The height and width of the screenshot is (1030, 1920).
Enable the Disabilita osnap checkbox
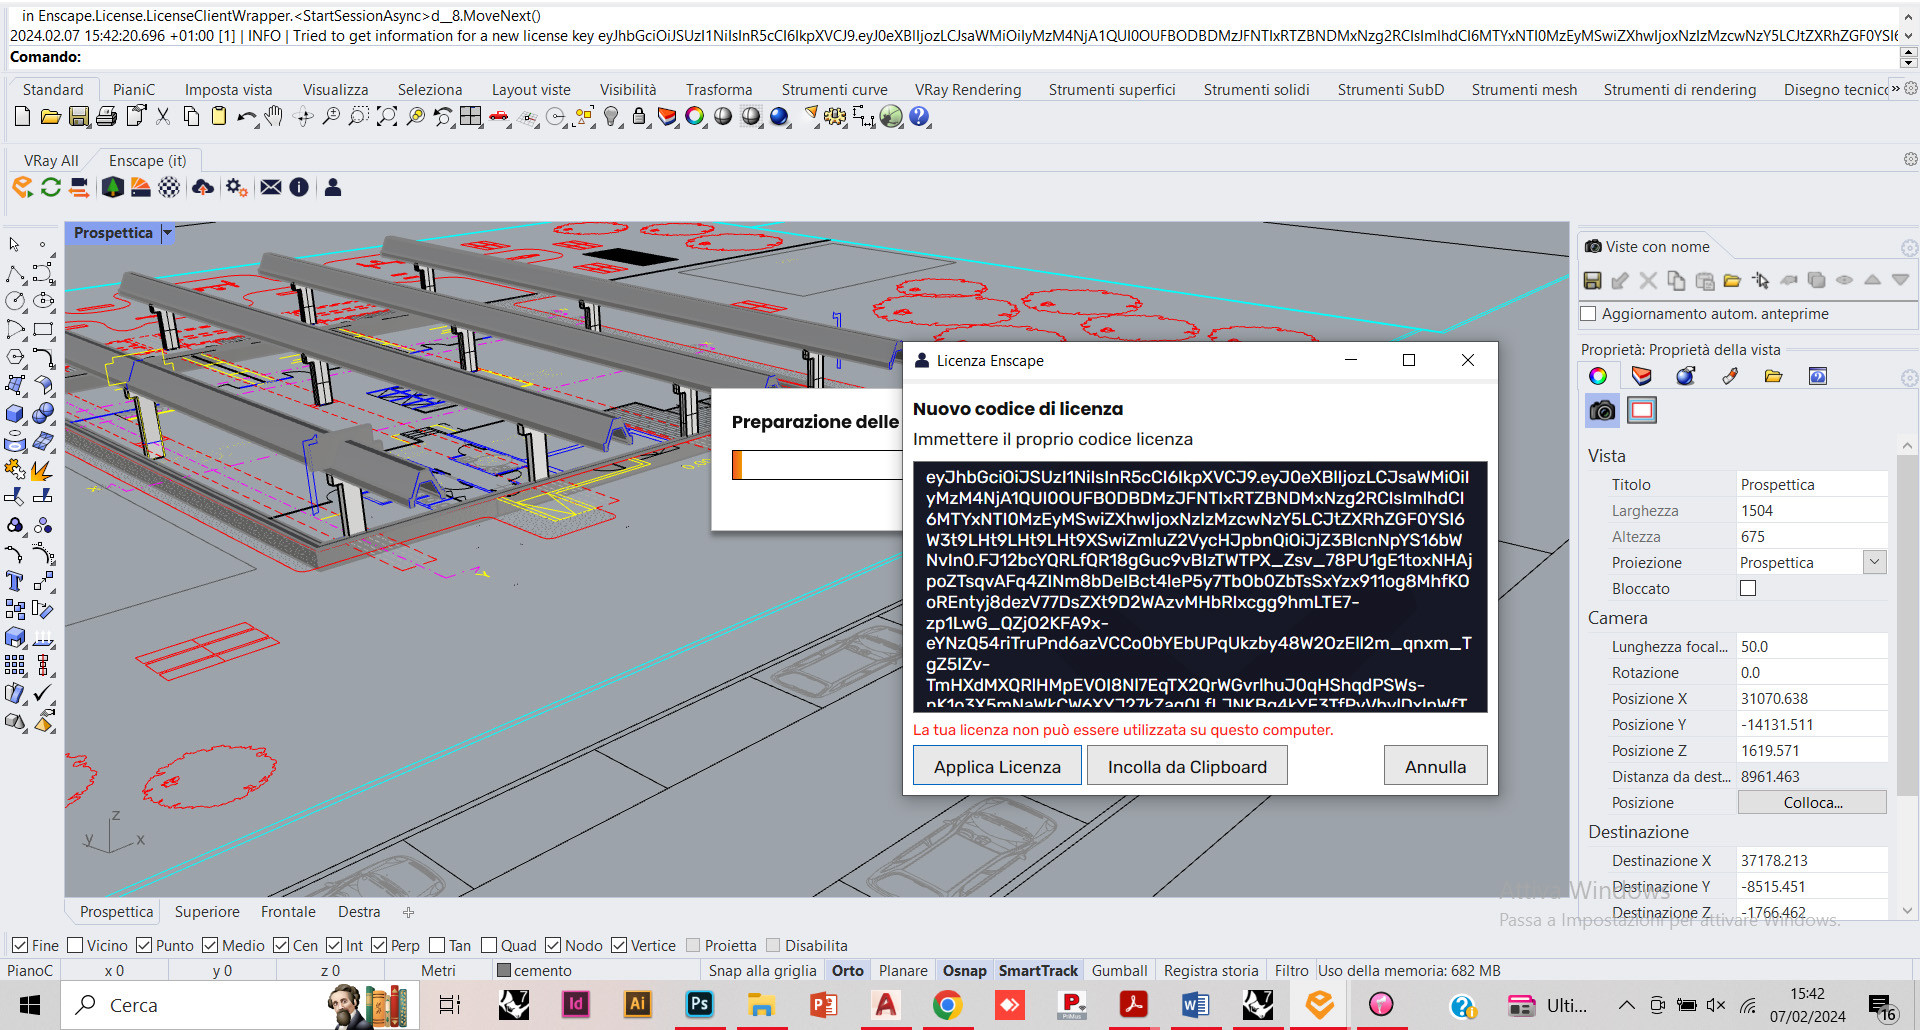pyautogui.click(x=773, y=945)
